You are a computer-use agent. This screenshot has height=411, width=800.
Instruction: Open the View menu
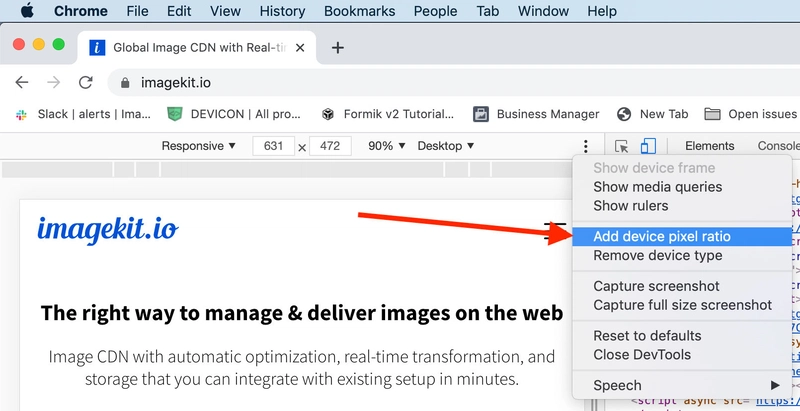click(225, 11)
